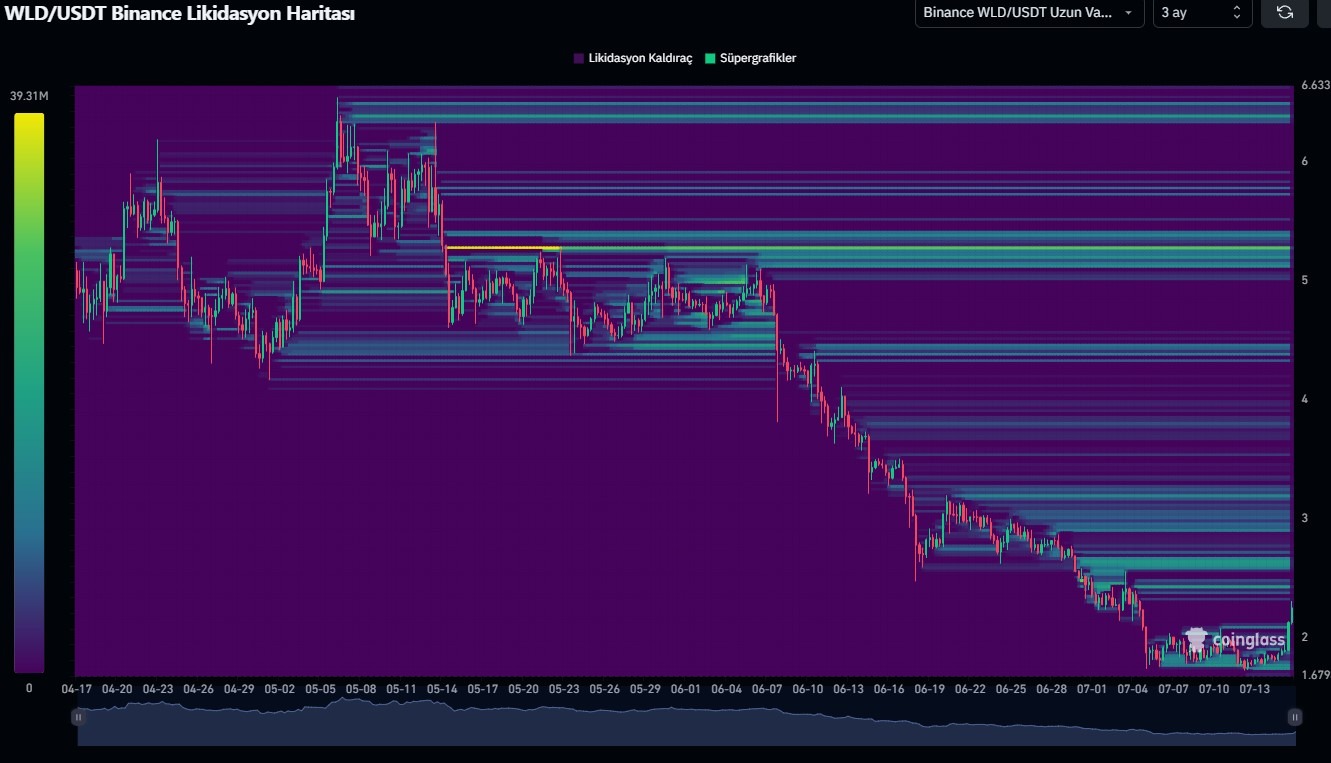Click the 07-01 date axis label
1331x763 pixels.
[1092, 689]
